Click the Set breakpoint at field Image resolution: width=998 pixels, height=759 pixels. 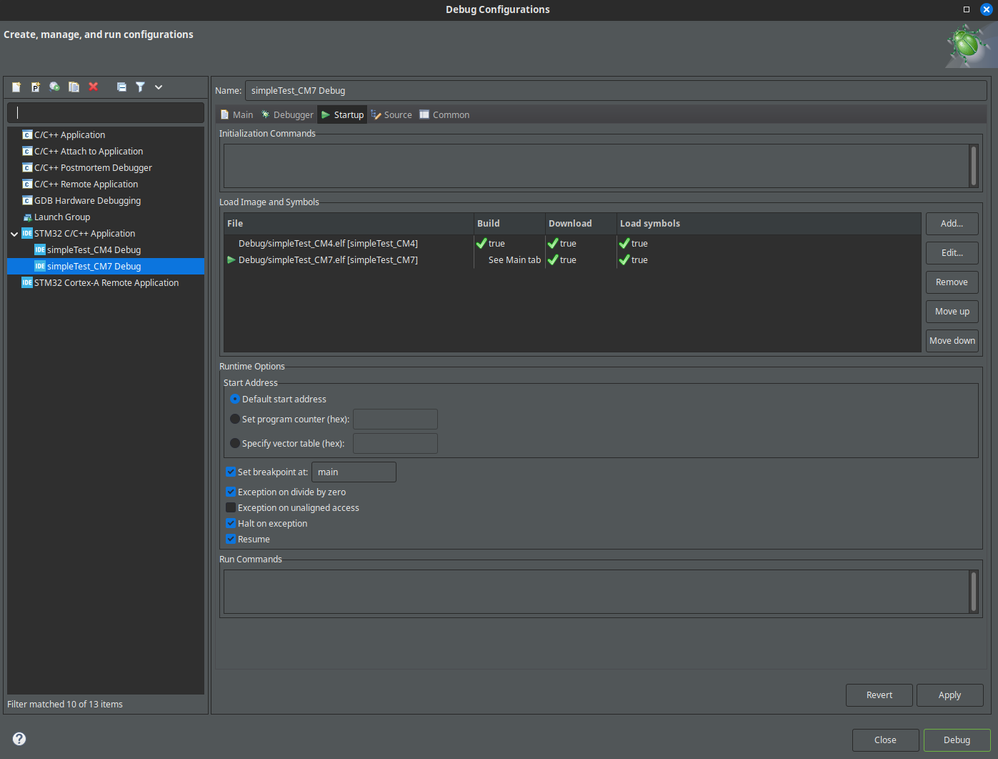tap(354, 472)
